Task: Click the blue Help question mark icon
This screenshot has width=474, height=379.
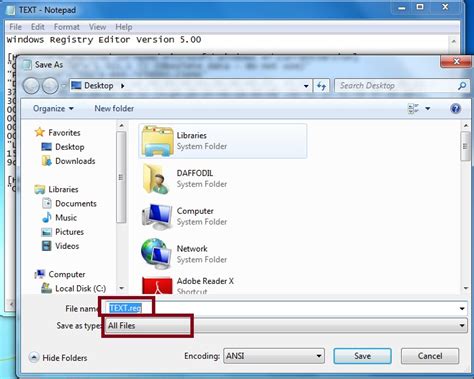Action: coord(455,109)
